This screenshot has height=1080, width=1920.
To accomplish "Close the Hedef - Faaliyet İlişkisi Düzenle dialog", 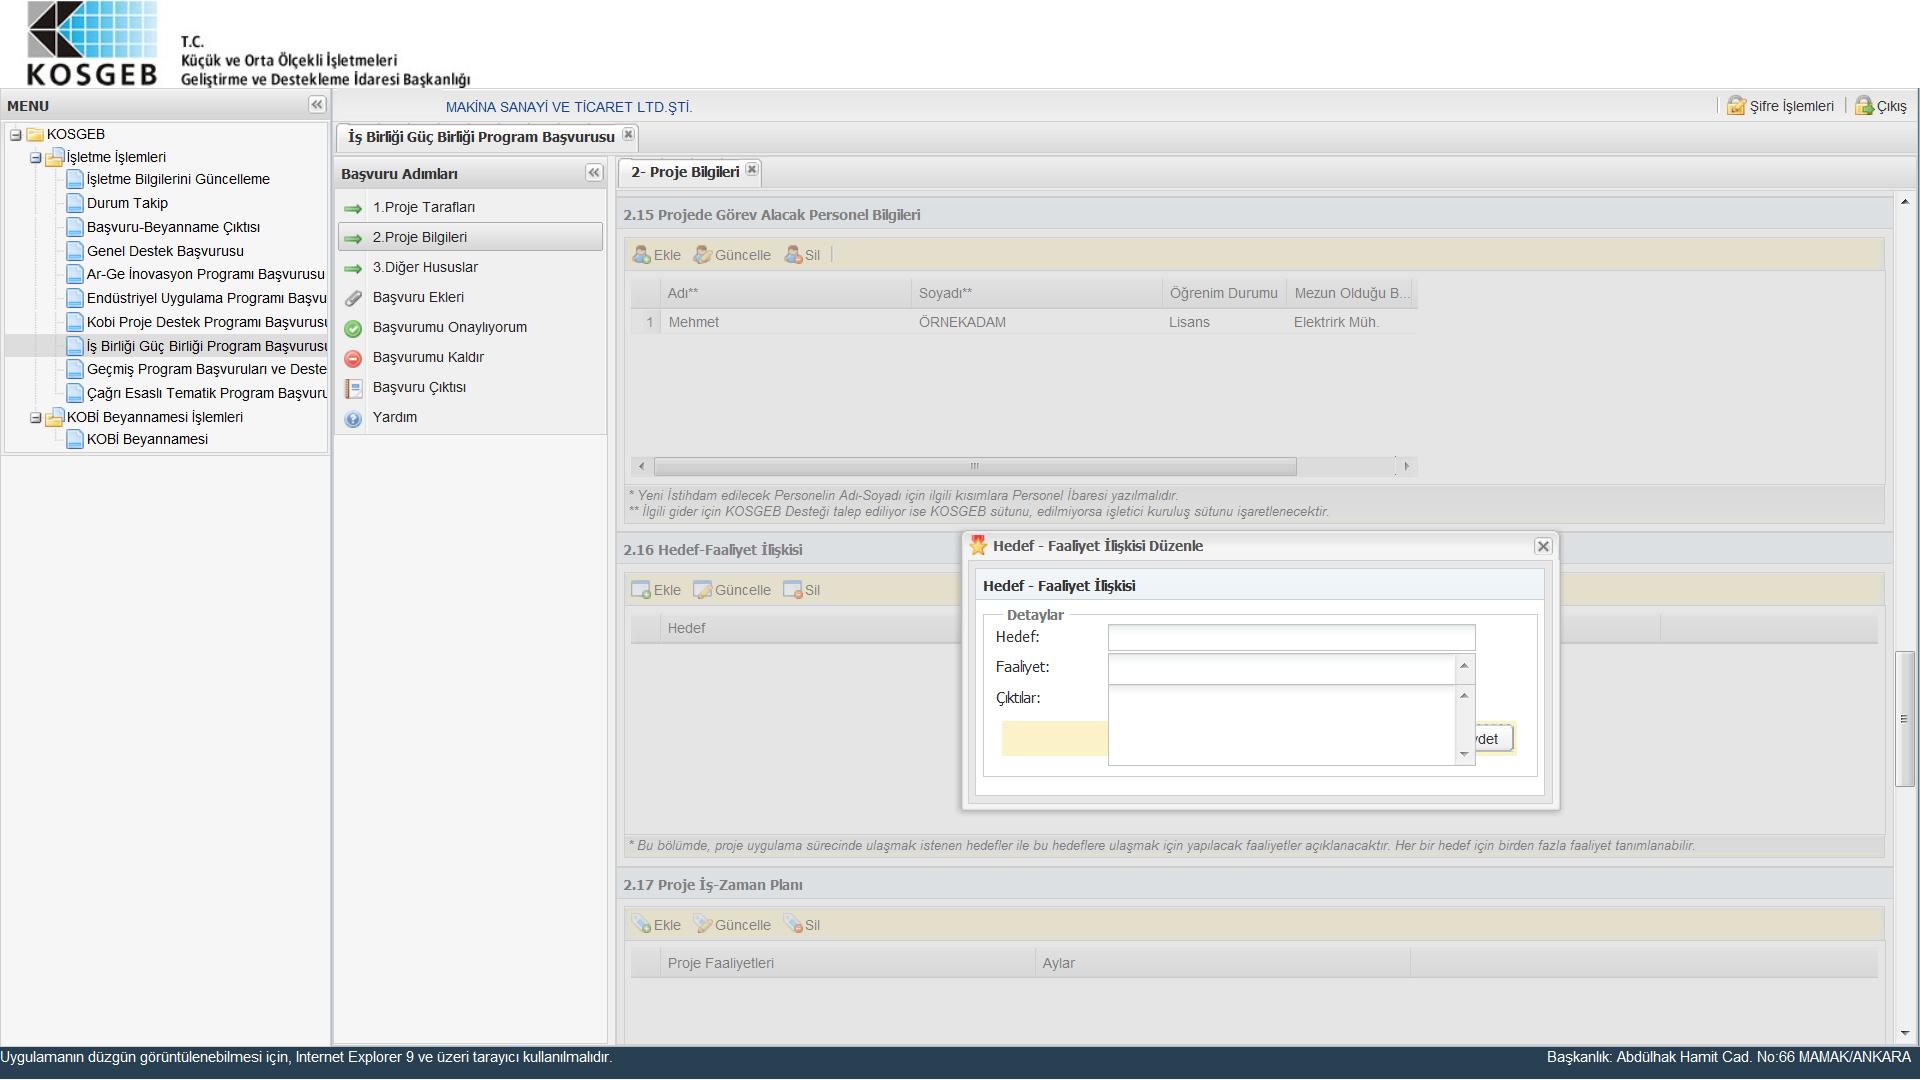I will 1543,546.
